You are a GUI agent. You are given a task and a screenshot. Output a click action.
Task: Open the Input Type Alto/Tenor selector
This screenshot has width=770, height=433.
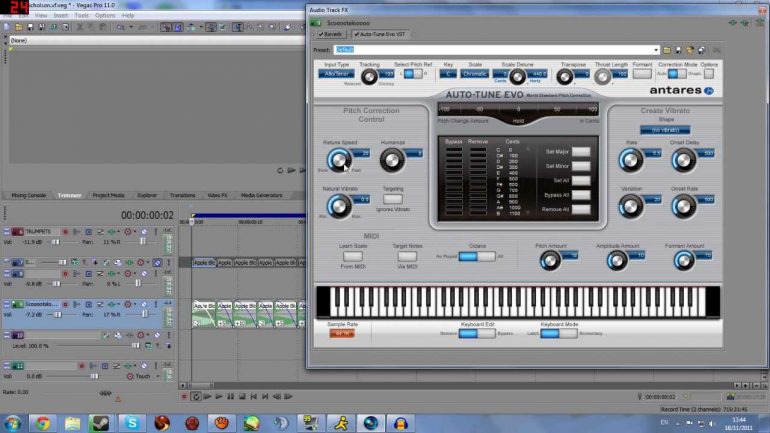pyautogui.click(x=336, y=74)
